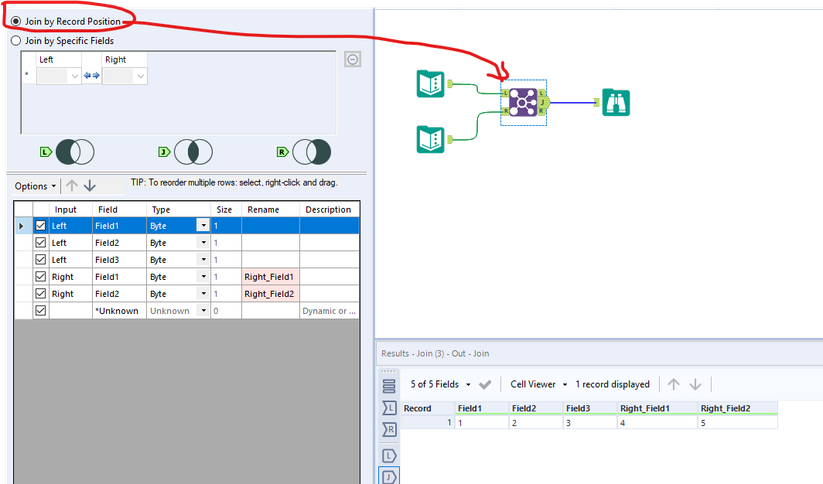Select the row indicator arrow for Field1
This screenshot has height=484, width=823.
pyautogui.click(x=22, y=226)
